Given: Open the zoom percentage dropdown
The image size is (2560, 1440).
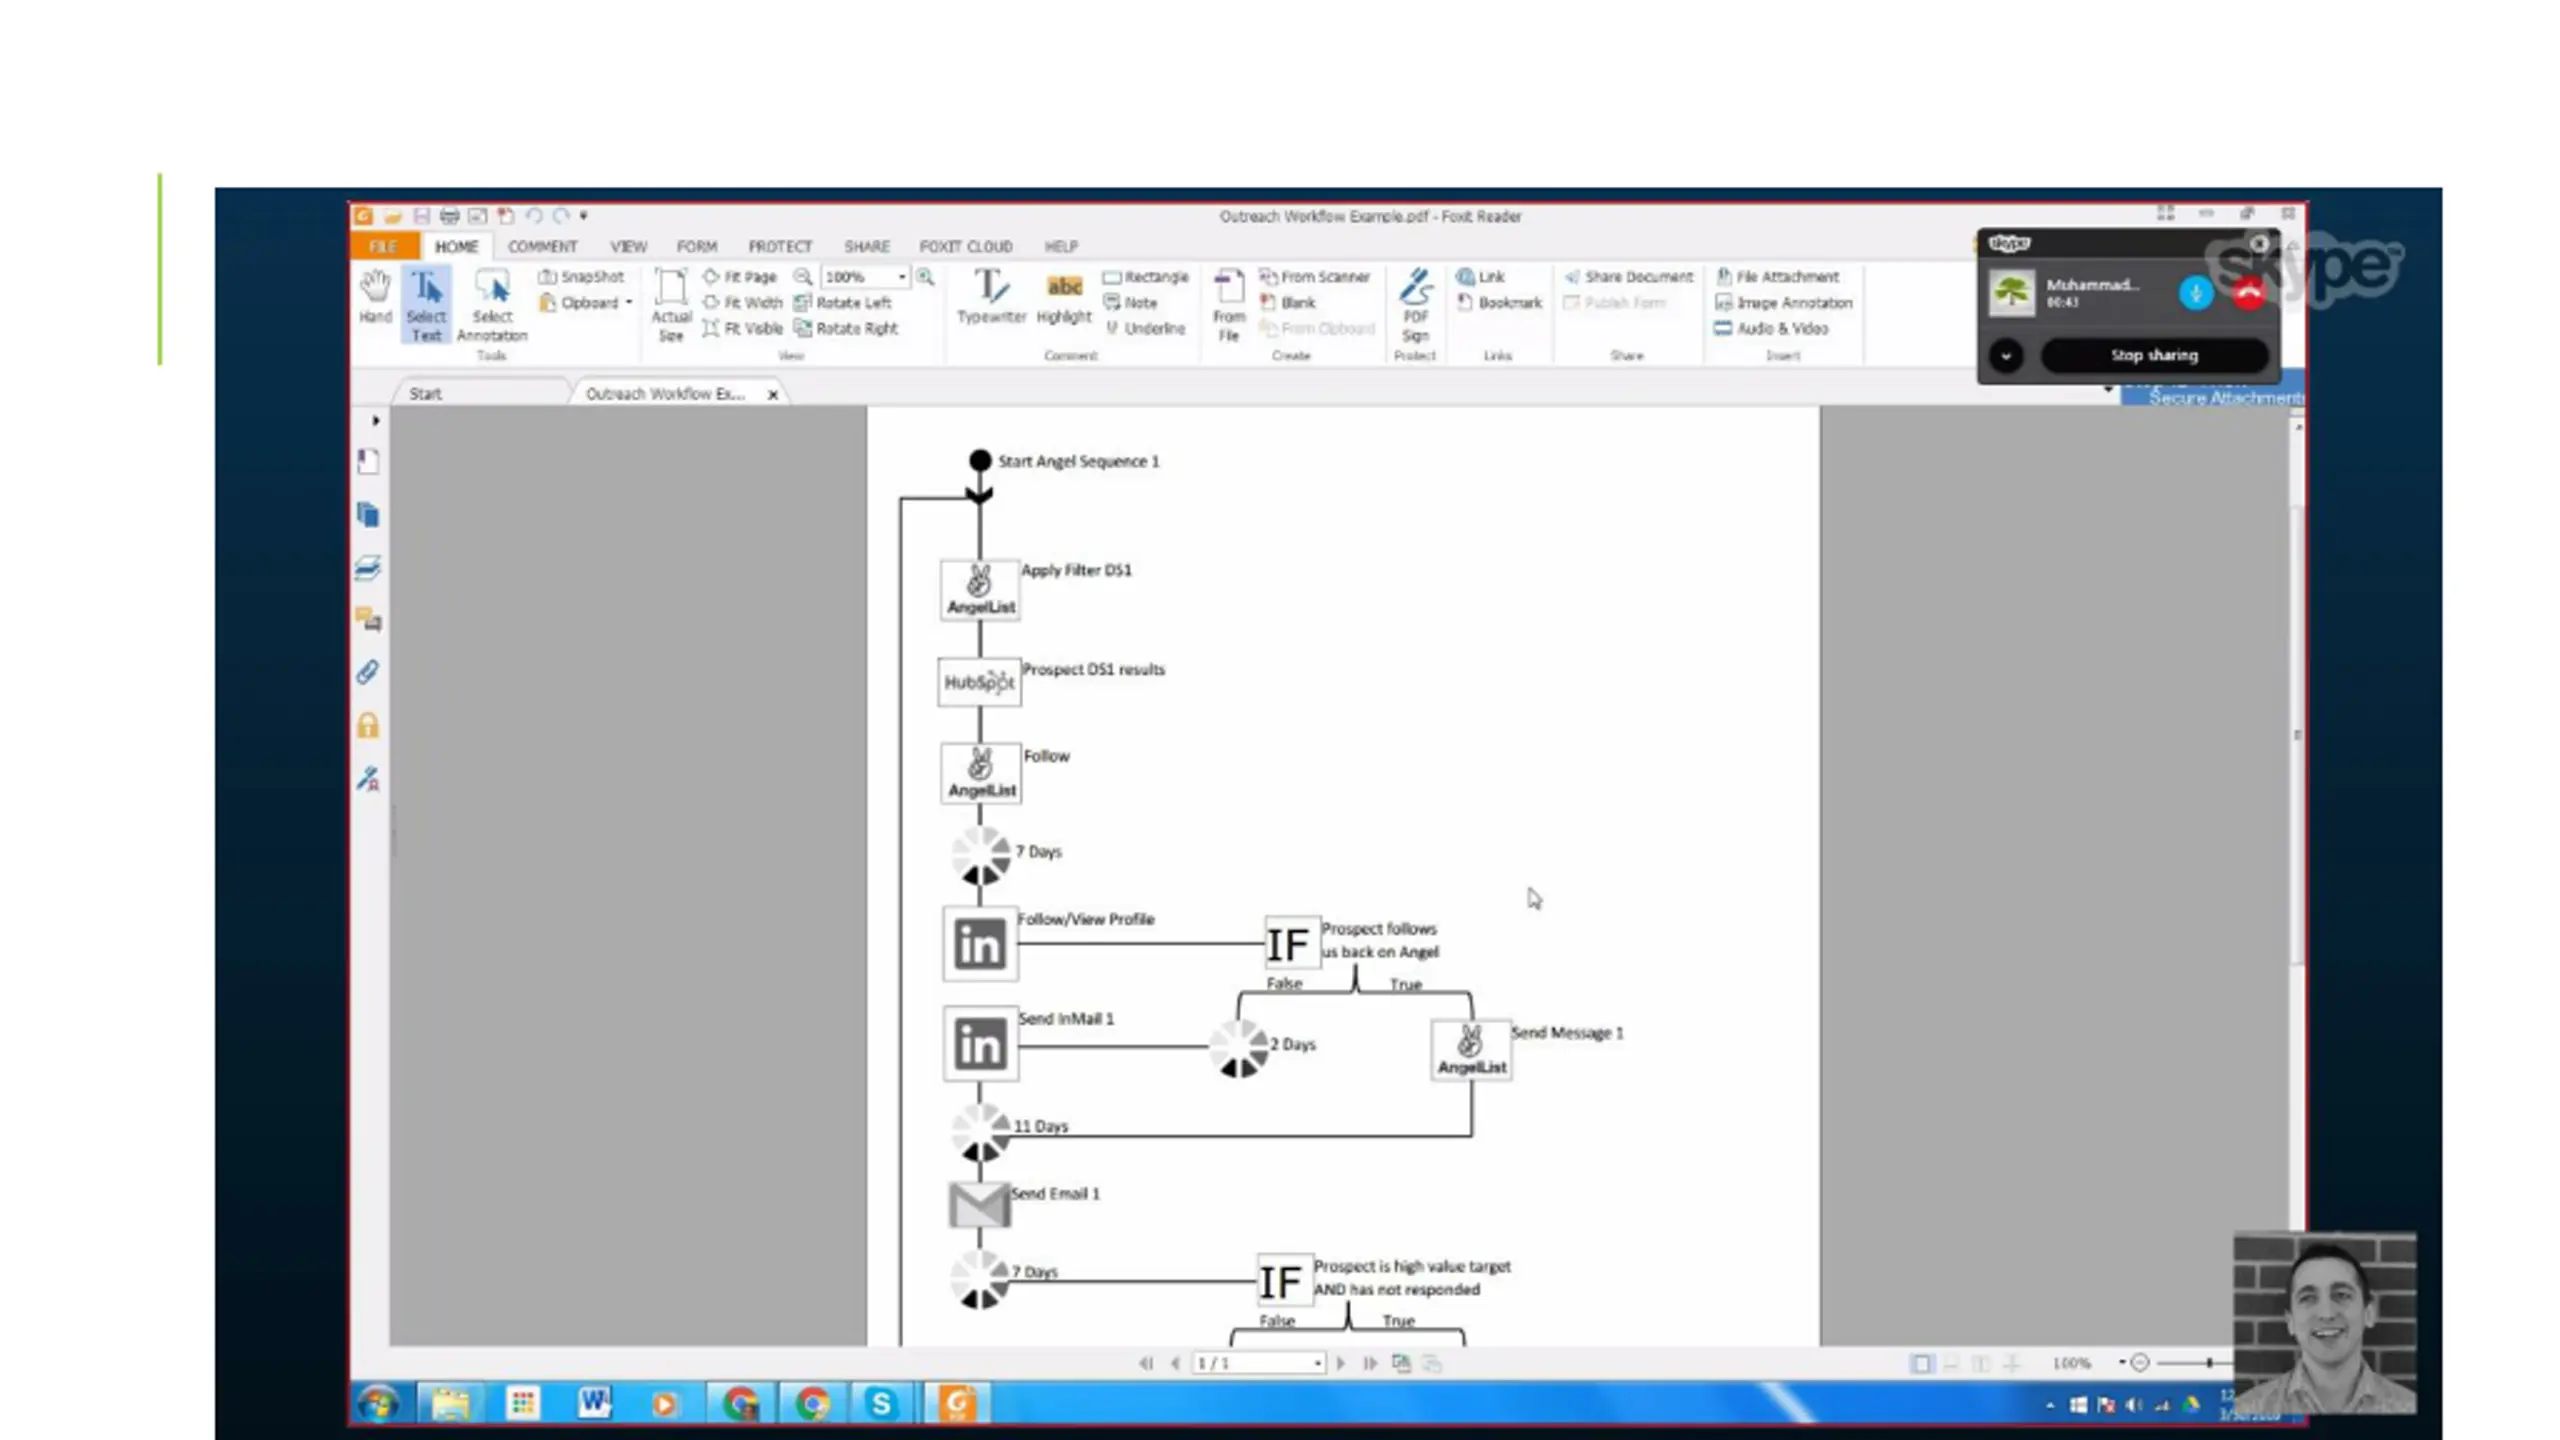Looking at the screenshot, I should coord(902,277).
